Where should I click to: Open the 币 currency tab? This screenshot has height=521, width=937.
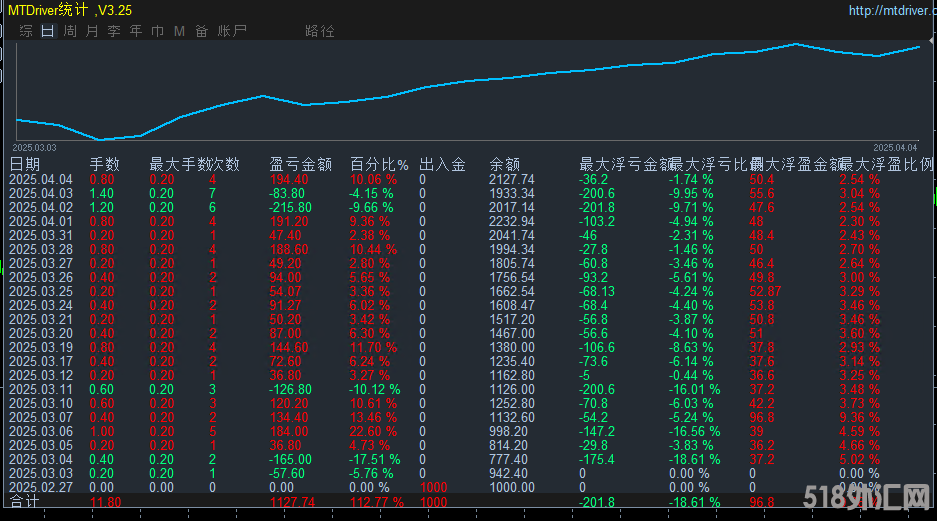158,31
